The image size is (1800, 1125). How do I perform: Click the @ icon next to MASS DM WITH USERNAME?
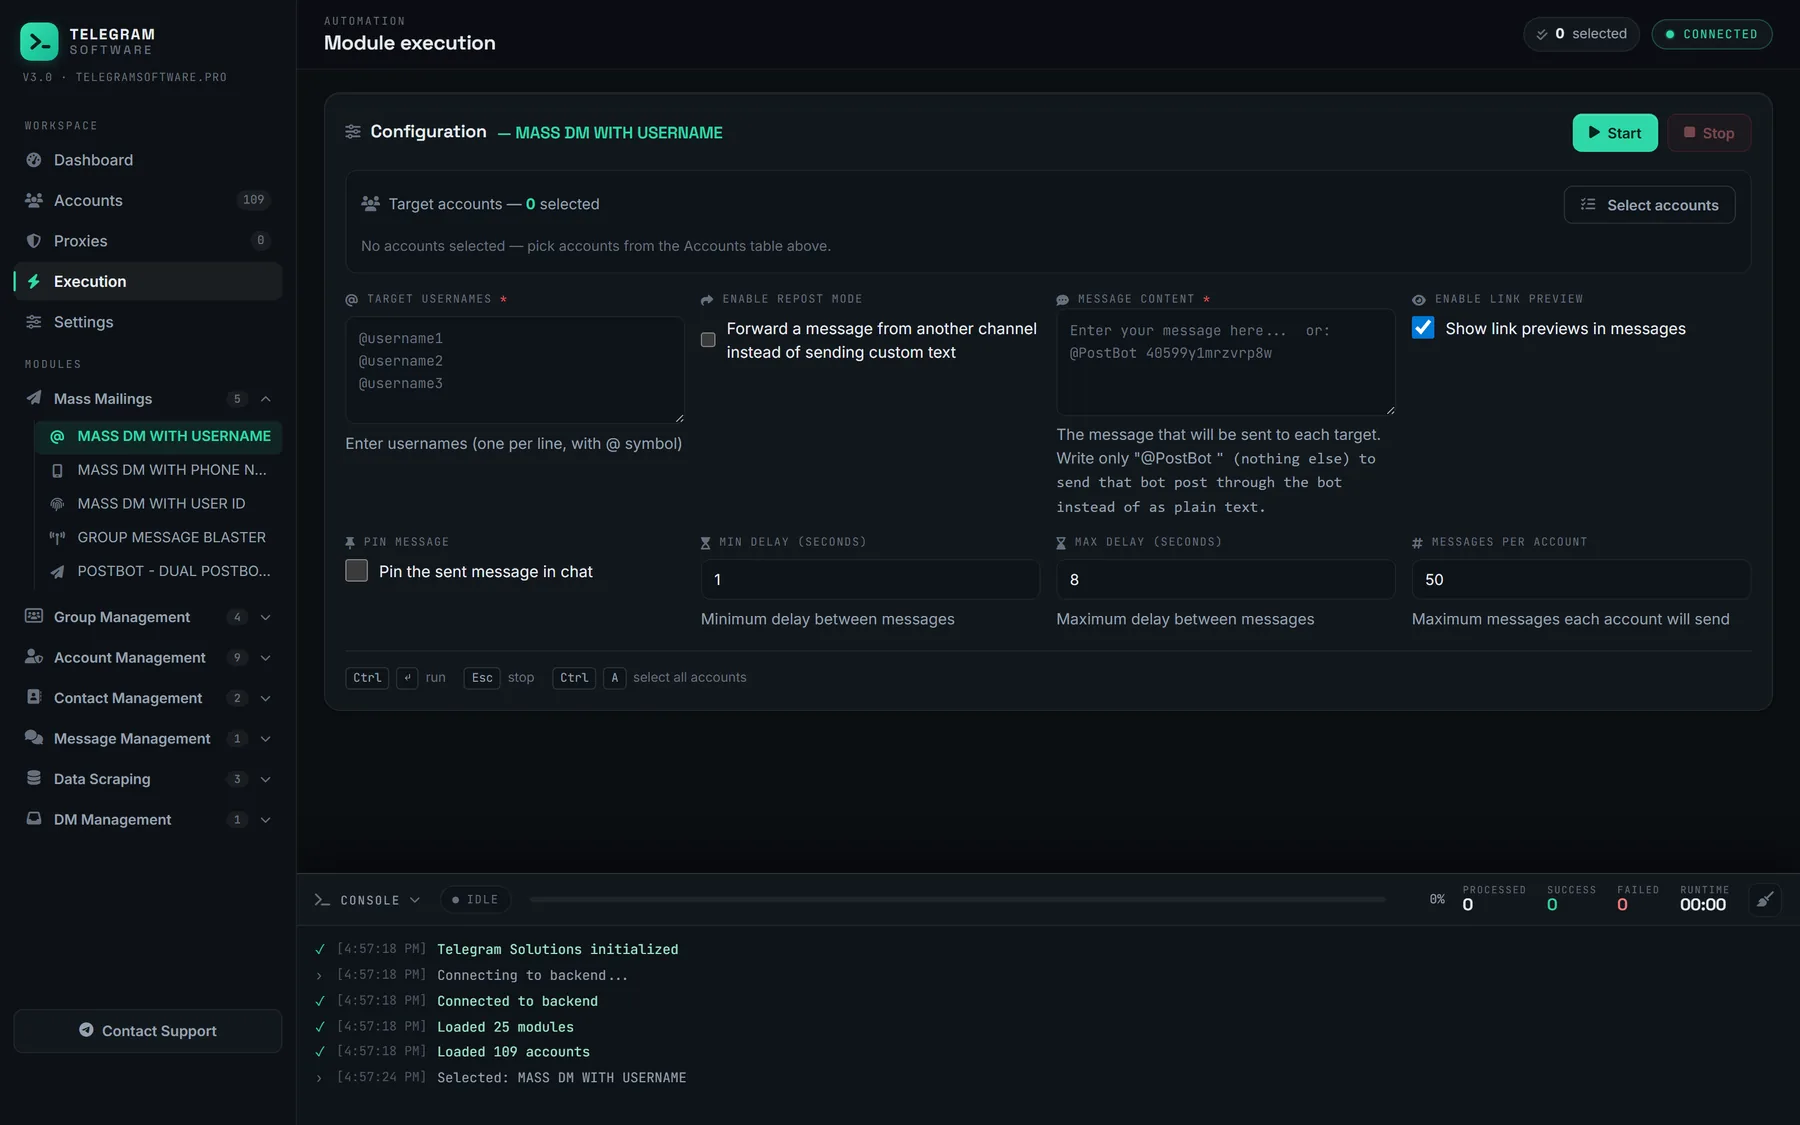click(x=57, y=437)
